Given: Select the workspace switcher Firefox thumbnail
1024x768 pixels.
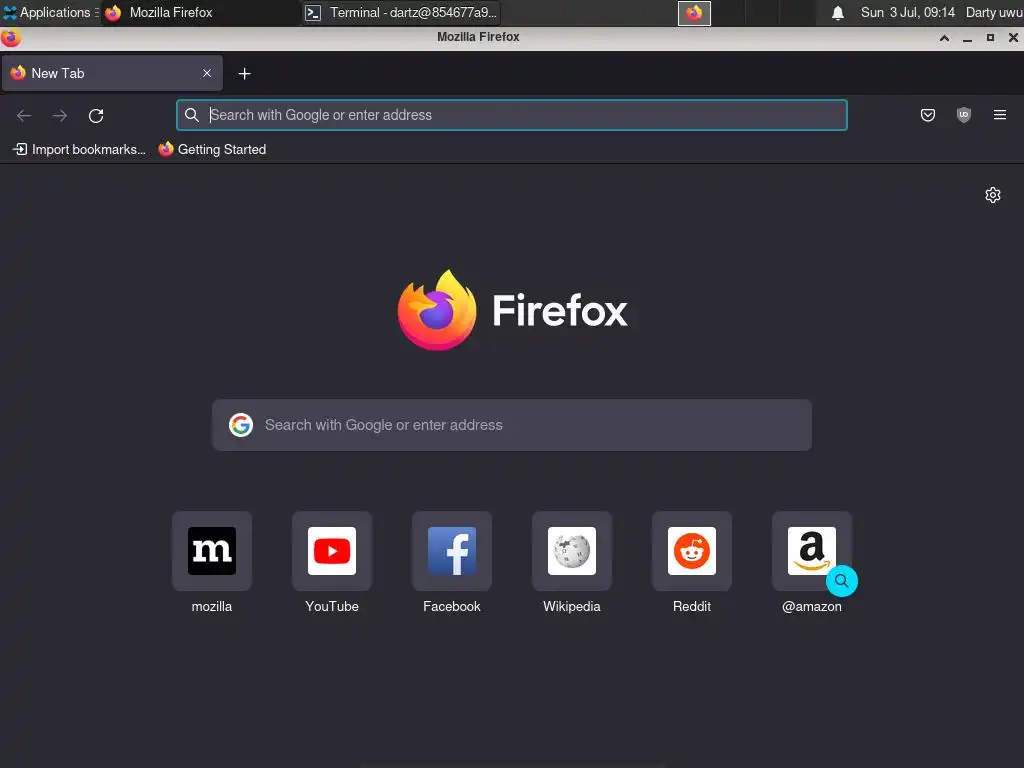Looking at the screenshot, I should tap(694, 13).
